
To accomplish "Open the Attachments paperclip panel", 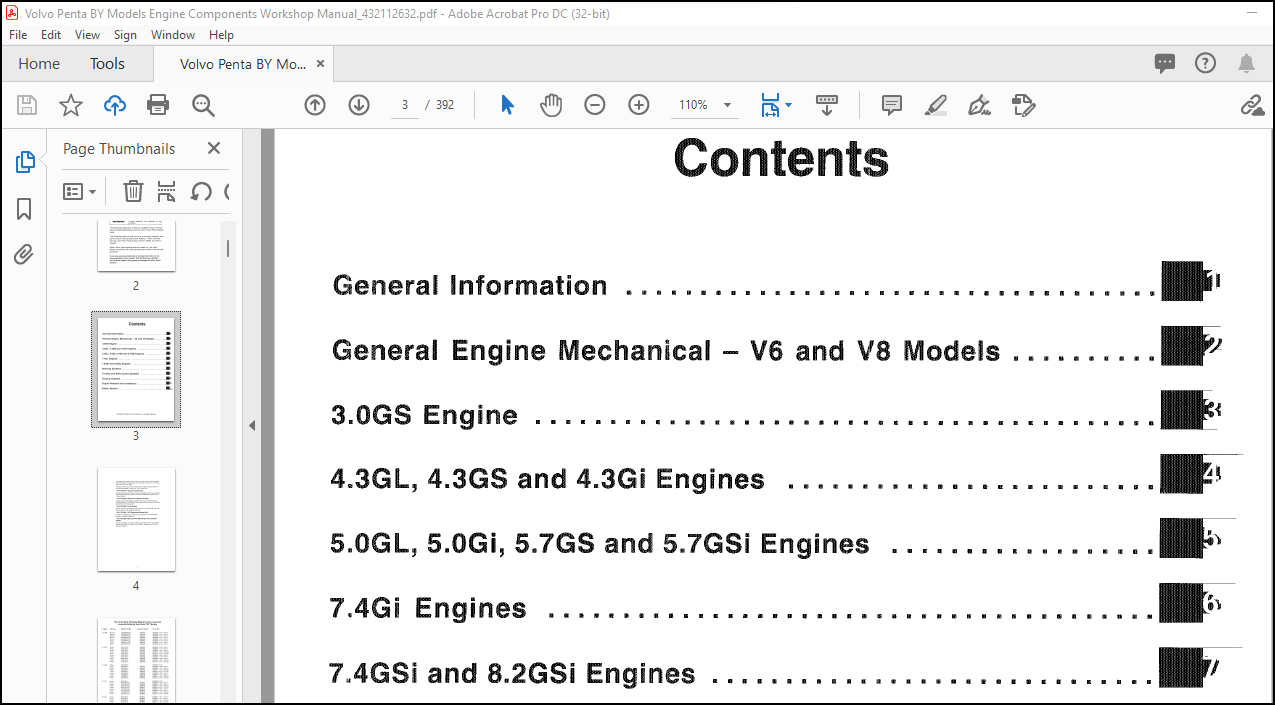I will pos(25,255).
